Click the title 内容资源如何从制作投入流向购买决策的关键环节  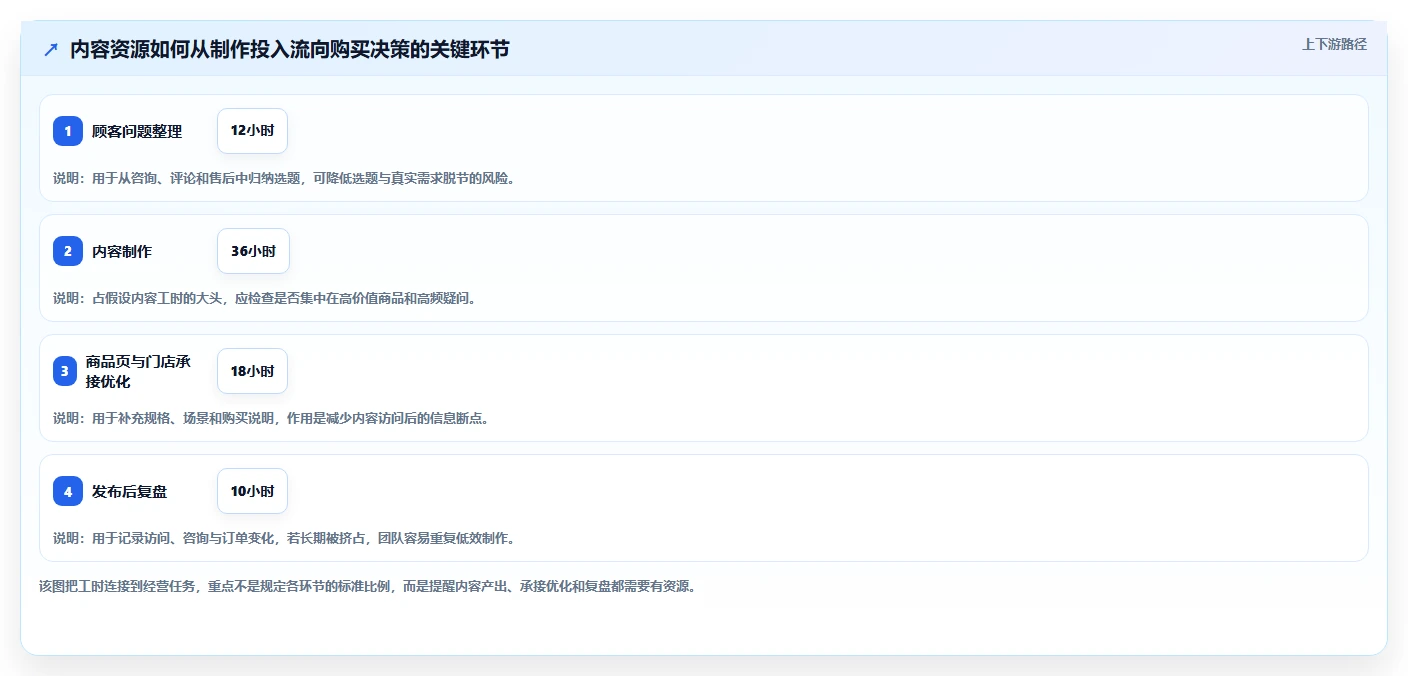click(x=290, y=49)
